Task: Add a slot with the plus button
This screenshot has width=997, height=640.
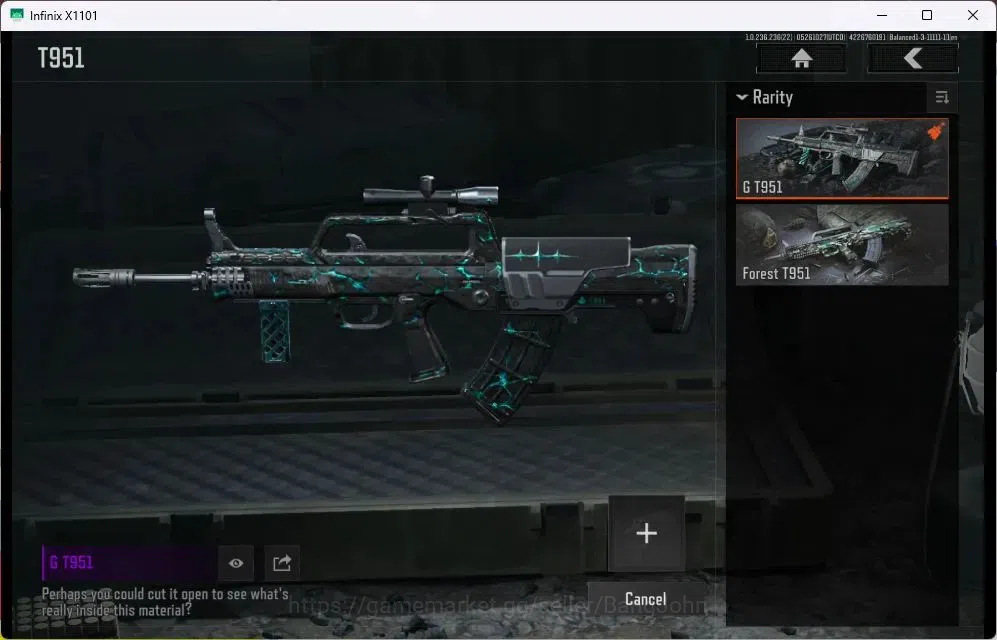Action: [647, 533]
